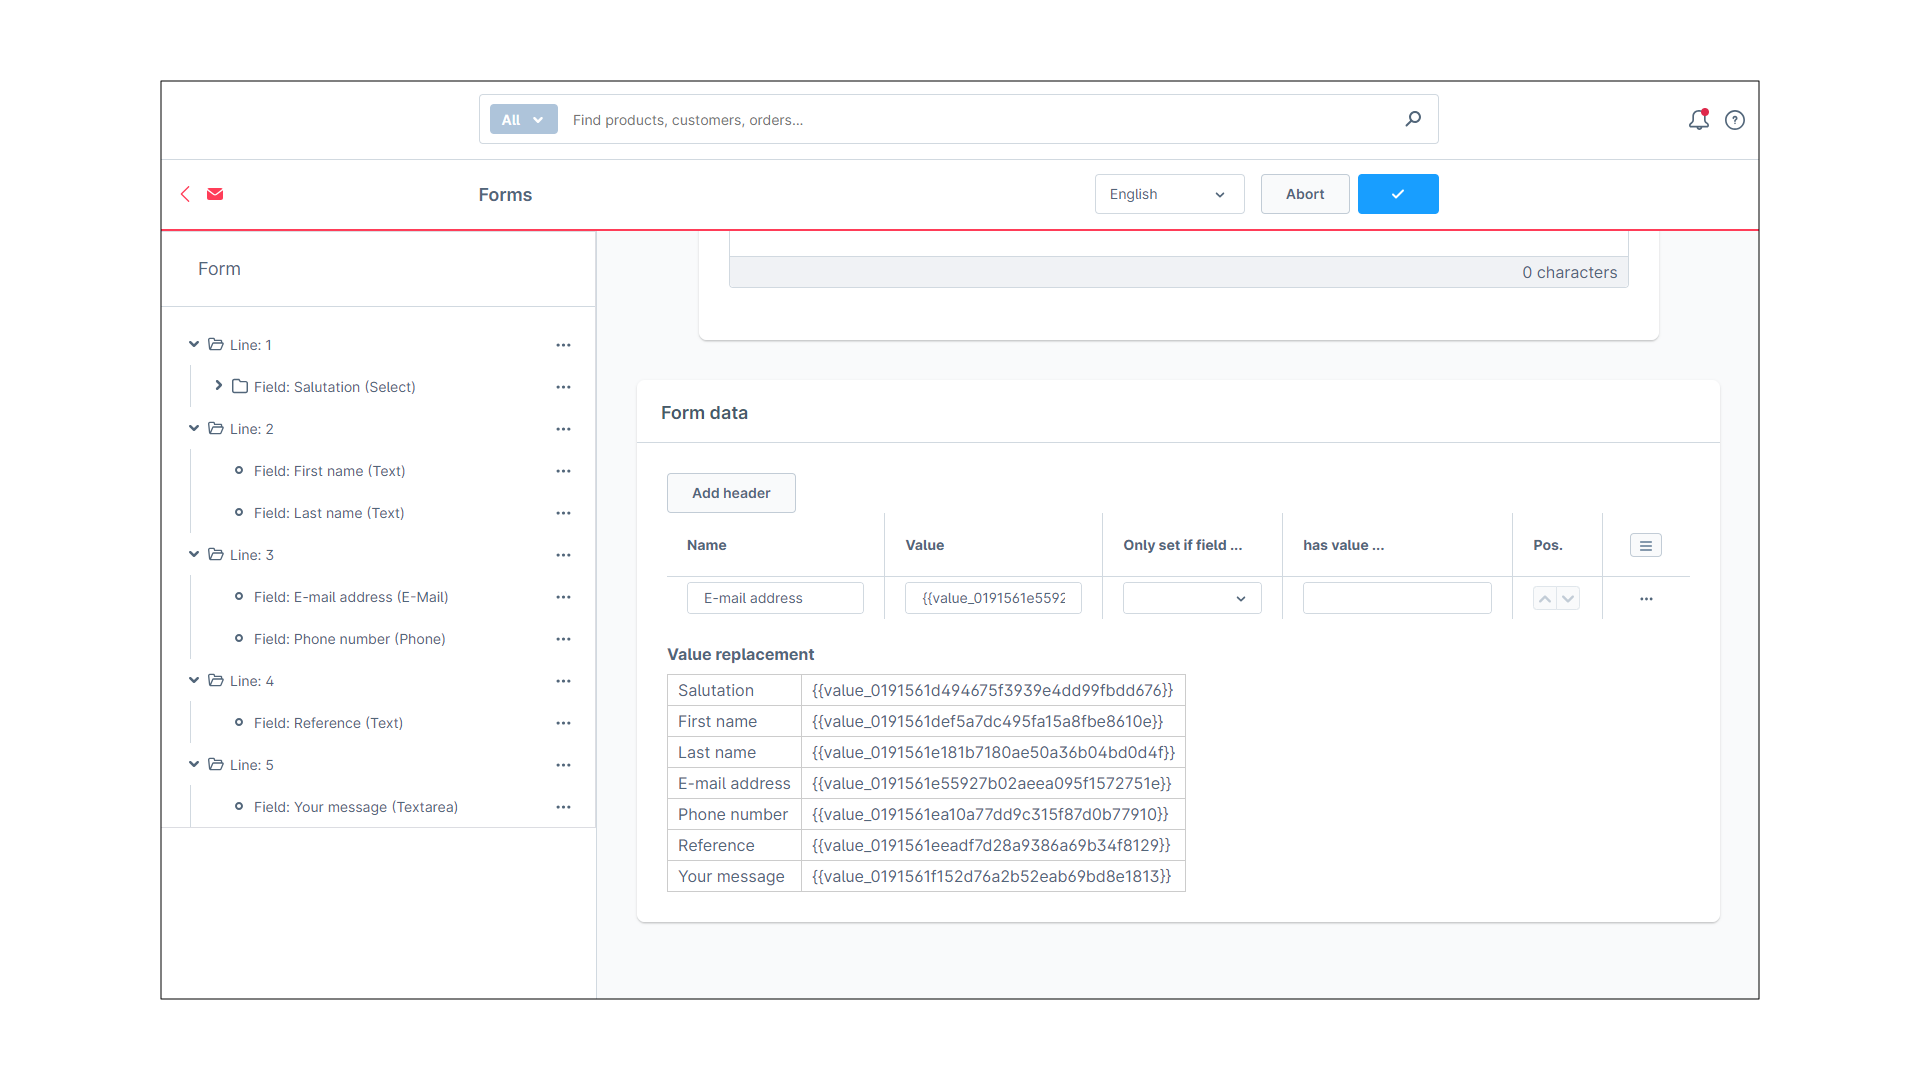Open options menu for Line: 4

point(563,681)
